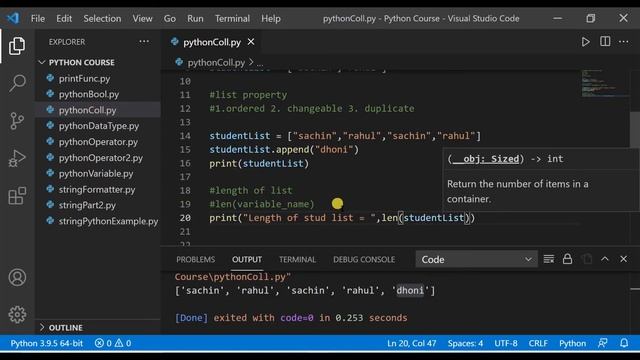Split the editor to the right
Viewport: 640px width, 360px height.
point(605,42)
